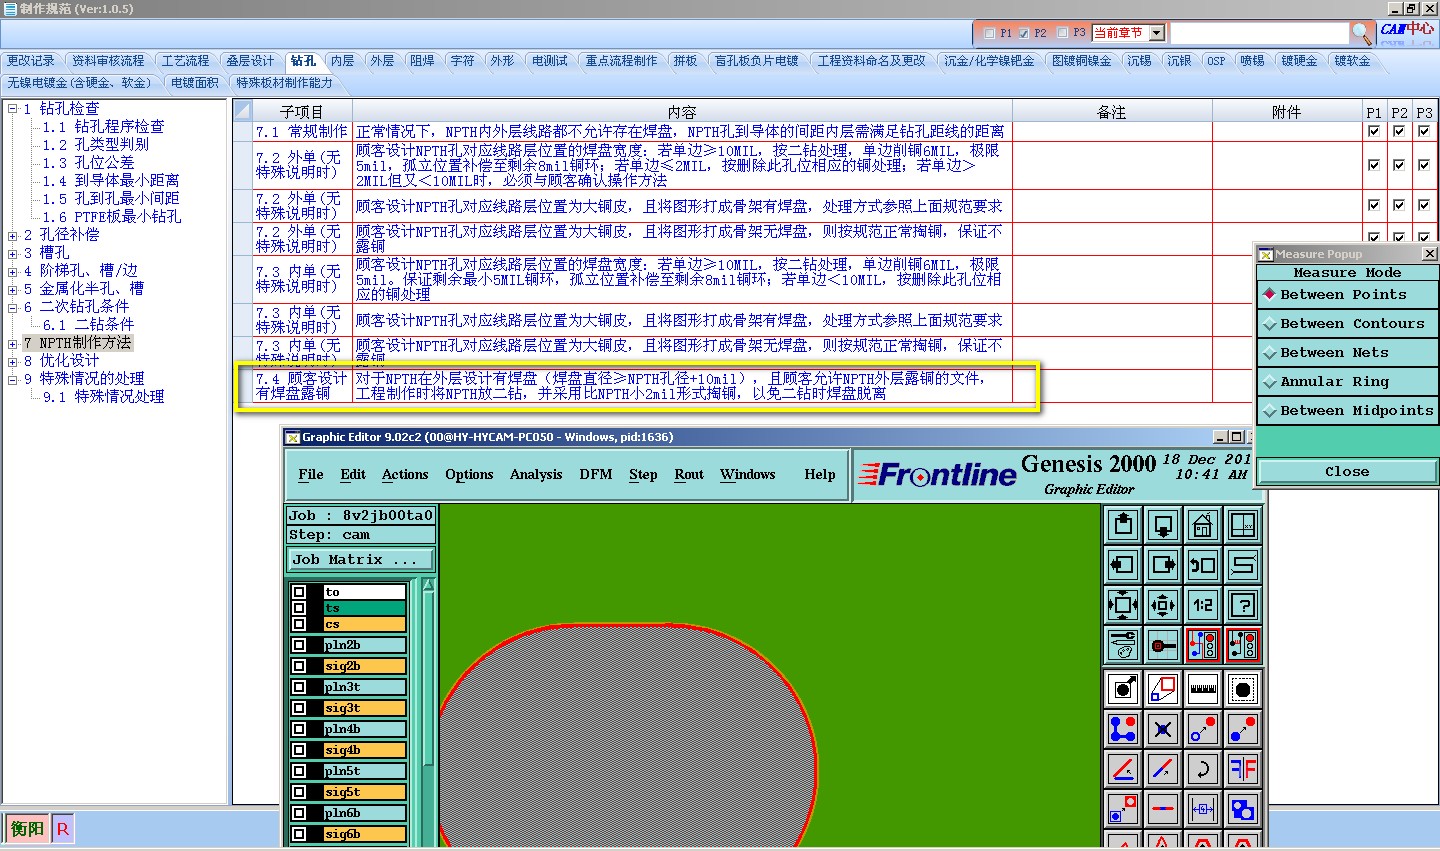
Task: Click the pan right icon
Action: 1163,565
